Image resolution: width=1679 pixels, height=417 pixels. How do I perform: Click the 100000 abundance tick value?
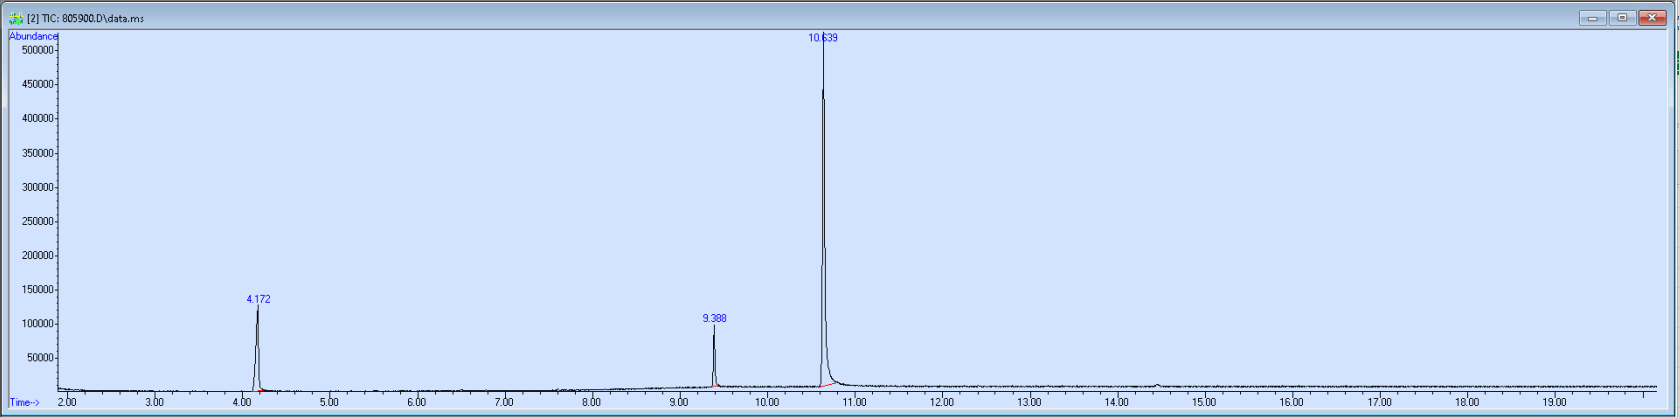(x=38, y=324)
